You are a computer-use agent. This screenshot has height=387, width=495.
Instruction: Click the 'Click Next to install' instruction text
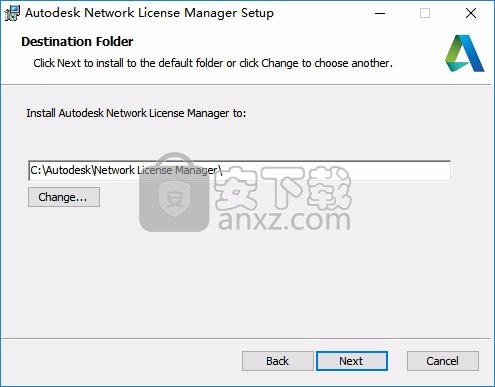pyautogui.click(x=213, y=63)
